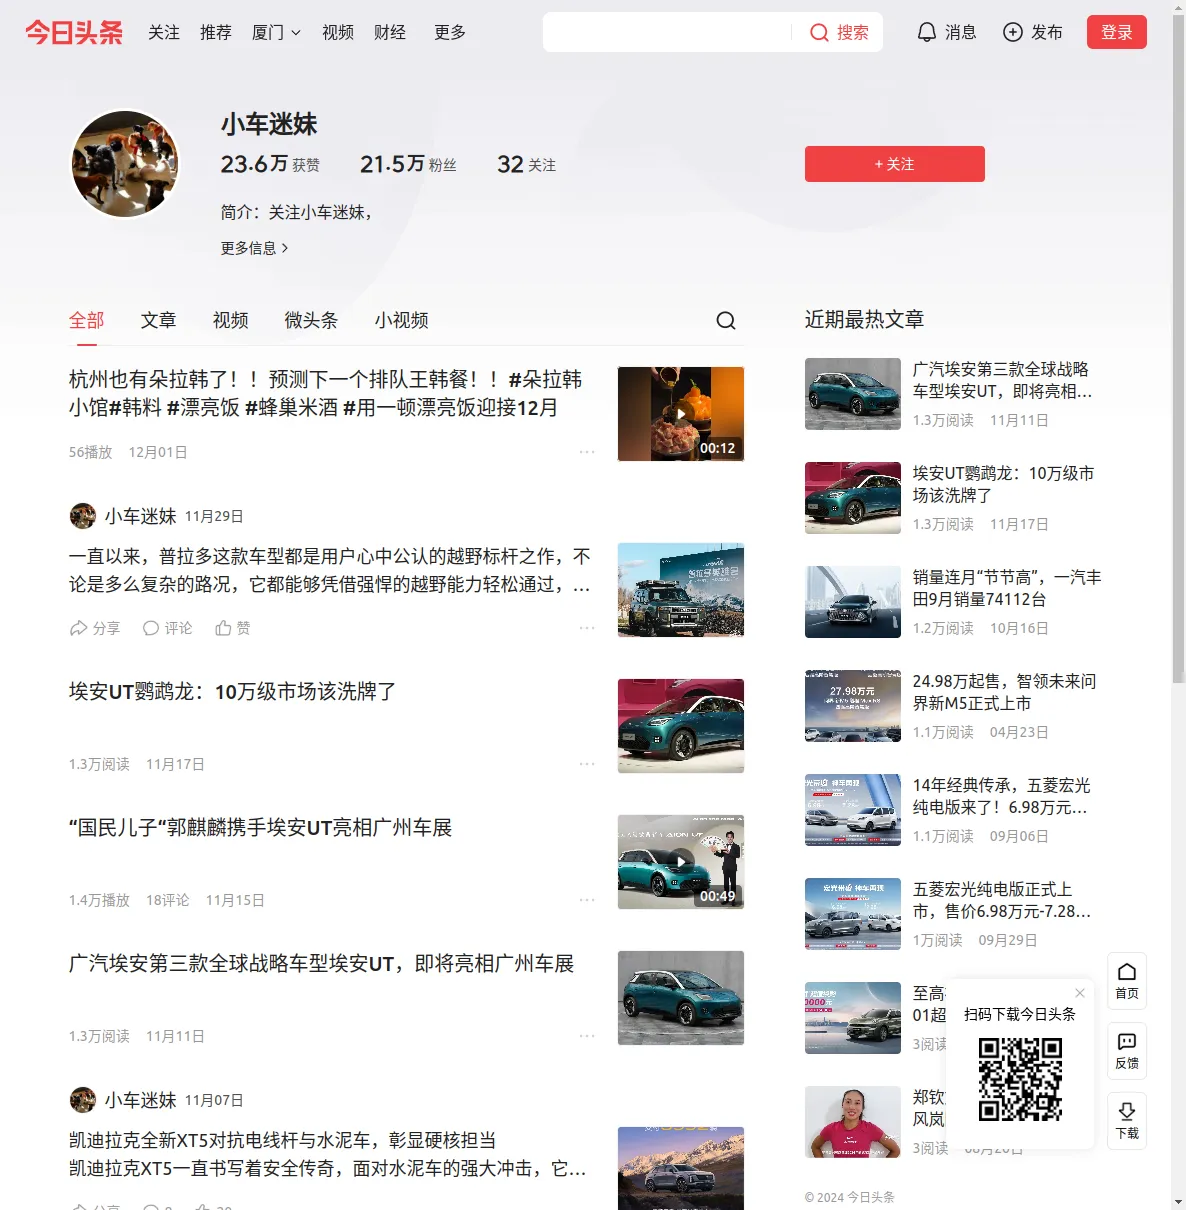Play the 郭麒麟携手埃安UT video thumbnail
Image resolution: width=1186 pixels, height=1210 pixels.
[681, 862]
